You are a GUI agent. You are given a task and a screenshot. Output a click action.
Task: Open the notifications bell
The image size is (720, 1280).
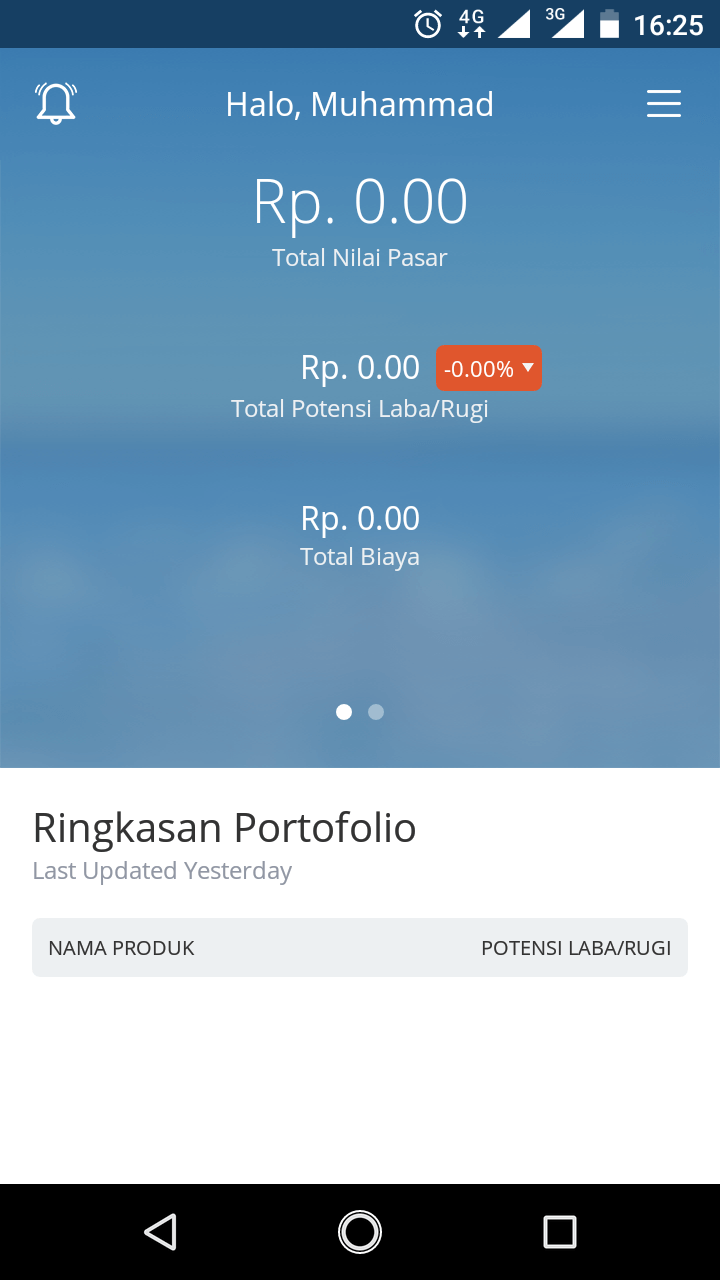click(56, 103)
